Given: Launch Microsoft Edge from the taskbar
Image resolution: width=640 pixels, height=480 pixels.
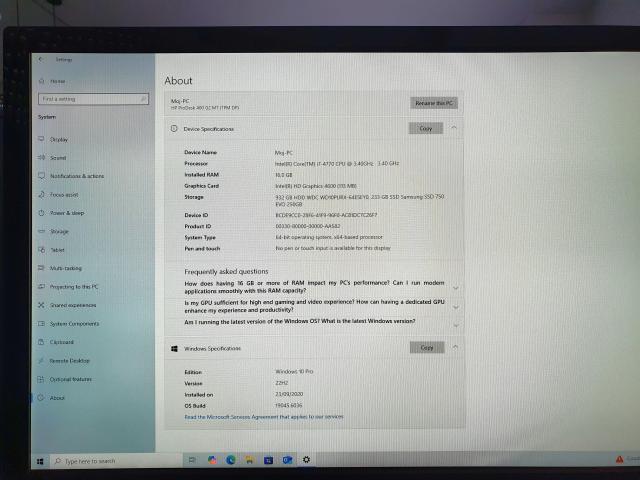Looking at the screenshot, I should click(231, 460).
